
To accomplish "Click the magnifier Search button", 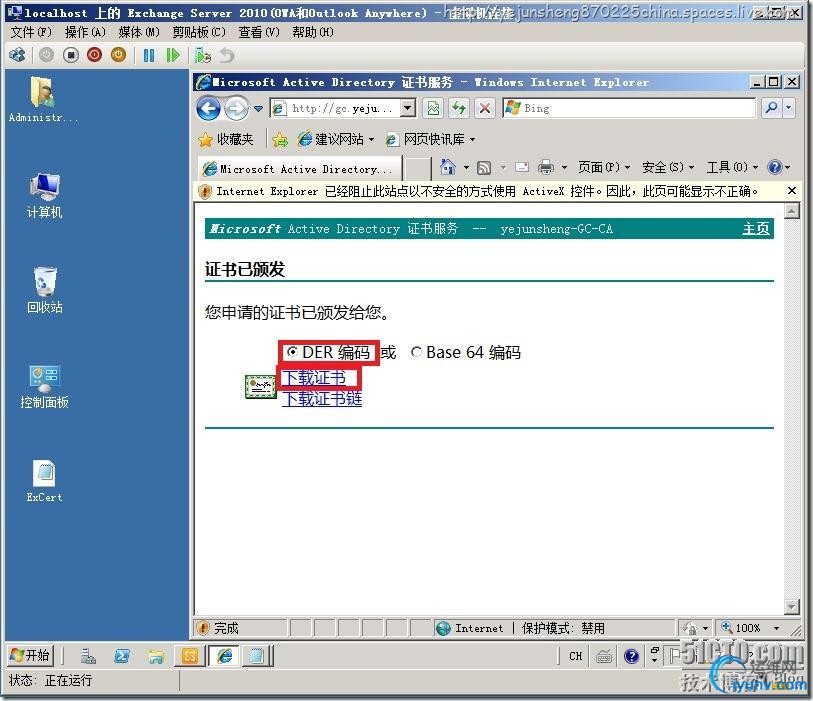I will pyautogui.click(x=772, y=108).
